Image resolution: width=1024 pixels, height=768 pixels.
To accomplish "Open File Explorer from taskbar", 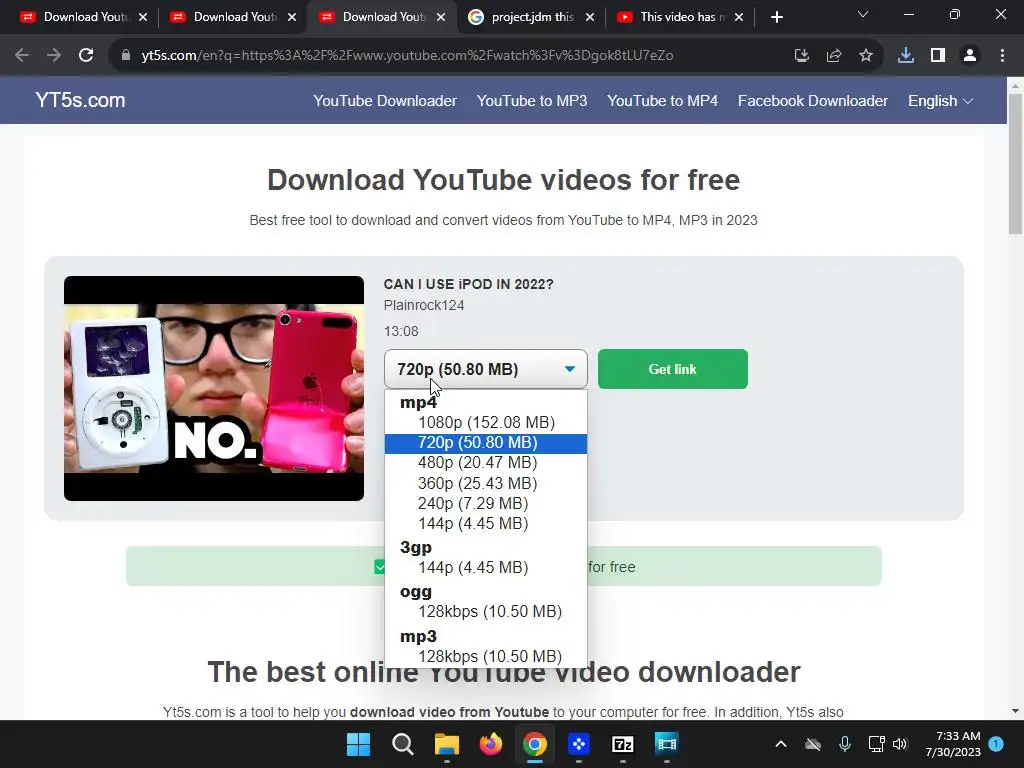I will click(x=447, y=744).
